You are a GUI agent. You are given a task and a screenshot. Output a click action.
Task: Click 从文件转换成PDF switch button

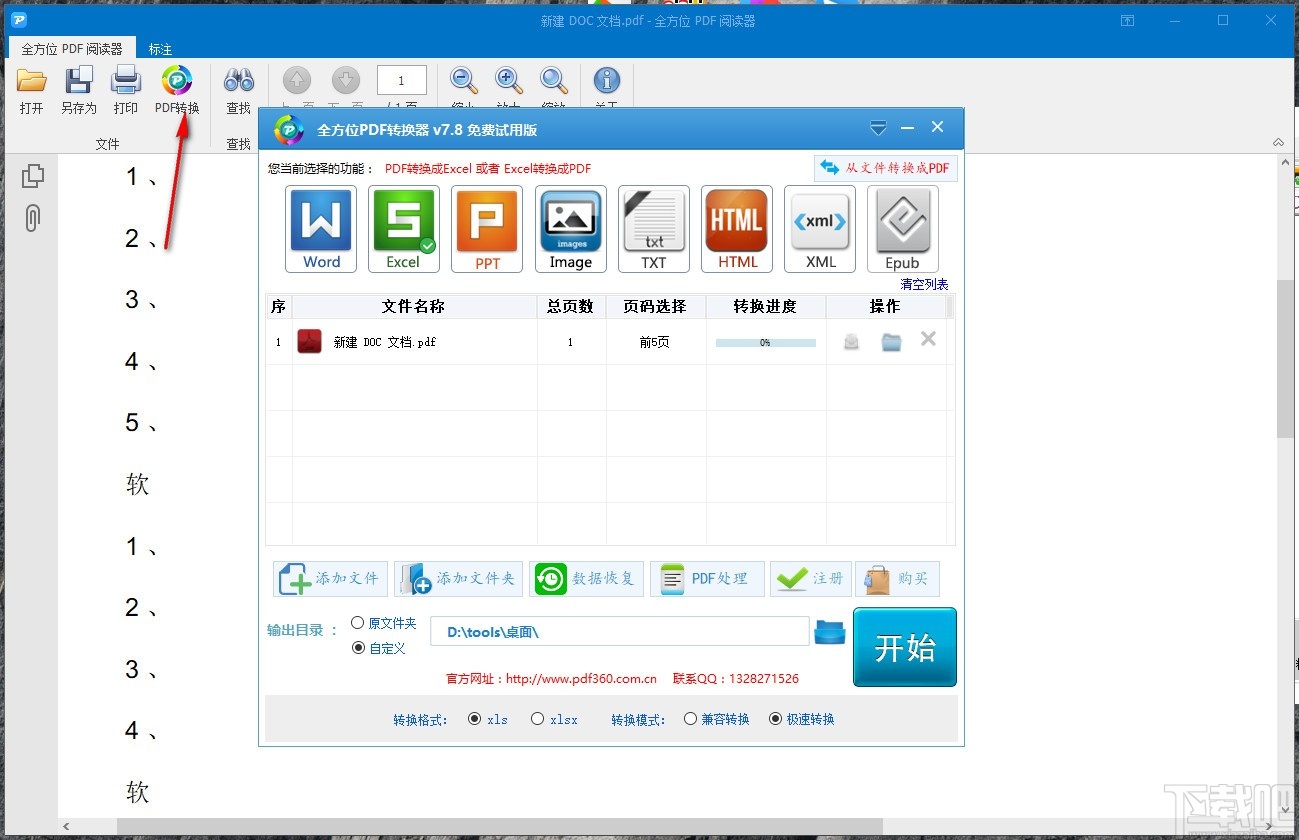point(886,168)
